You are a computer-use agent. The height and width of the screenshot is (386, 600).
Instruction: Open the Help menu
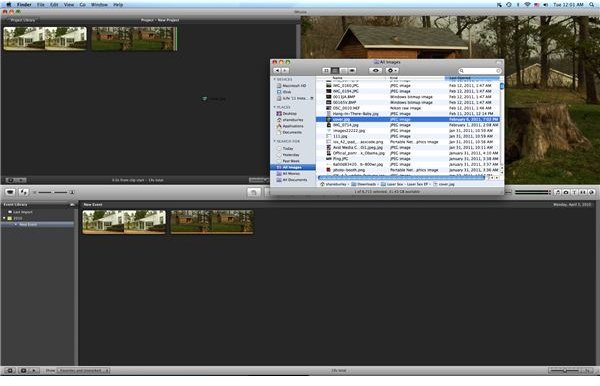(118, 5)
